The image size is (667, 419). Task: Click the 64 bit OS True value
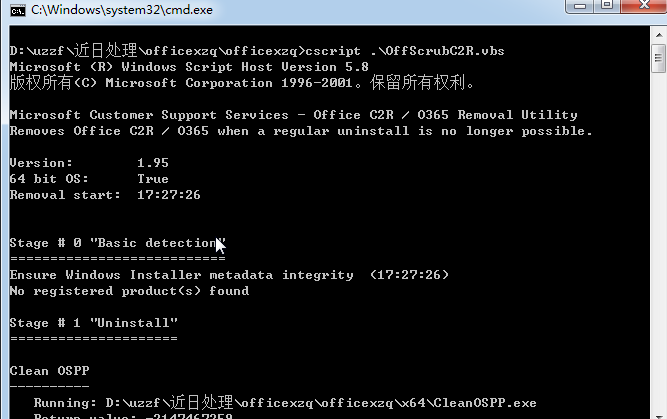(x=153, y=179)
